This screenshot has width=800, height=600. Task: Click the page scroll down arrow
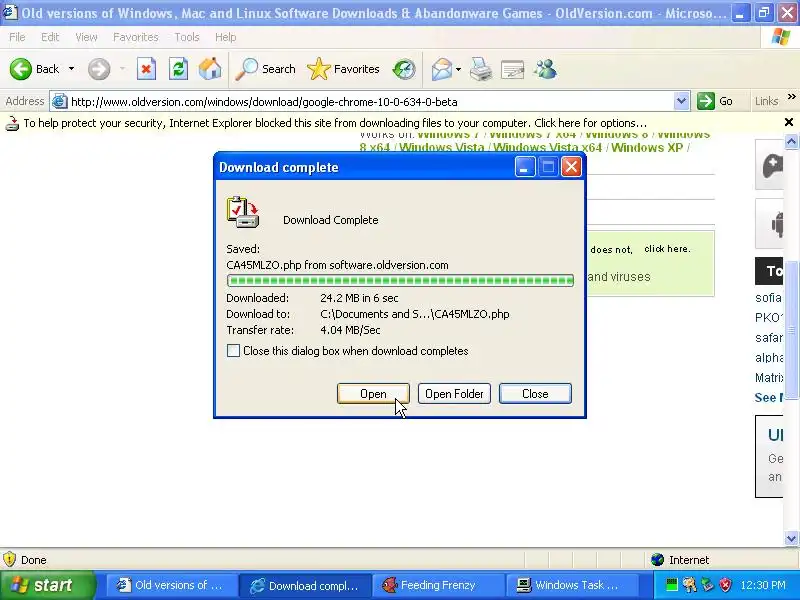791,538
